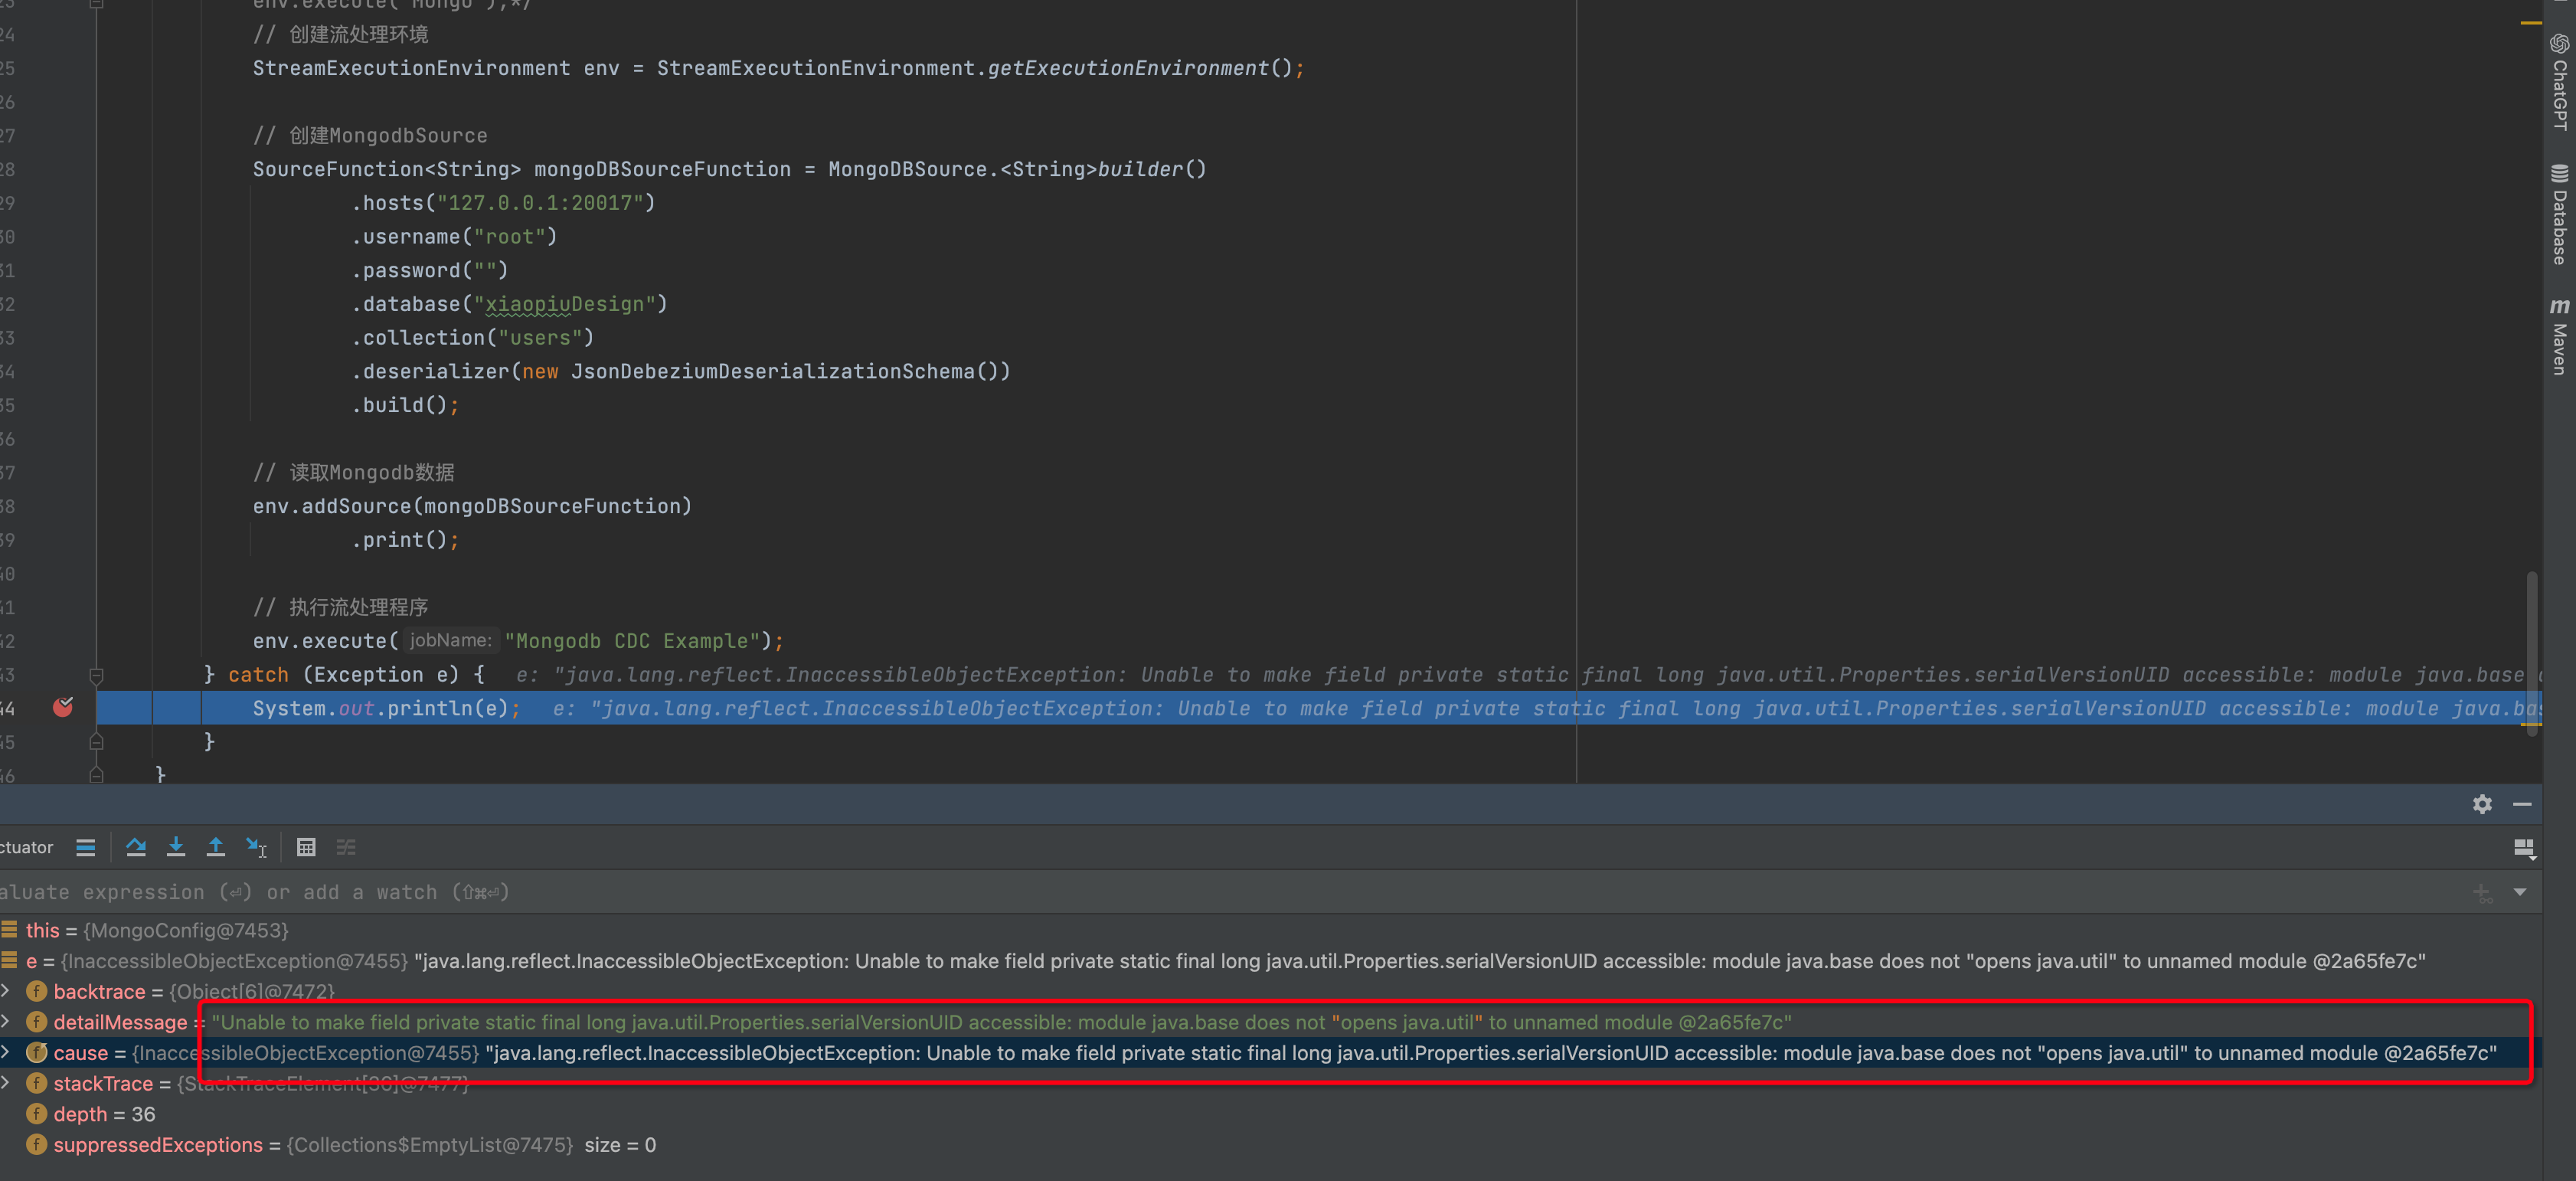Click the Run to Cursor icon
2576x1181 pixels.
(x=256, y=847)
